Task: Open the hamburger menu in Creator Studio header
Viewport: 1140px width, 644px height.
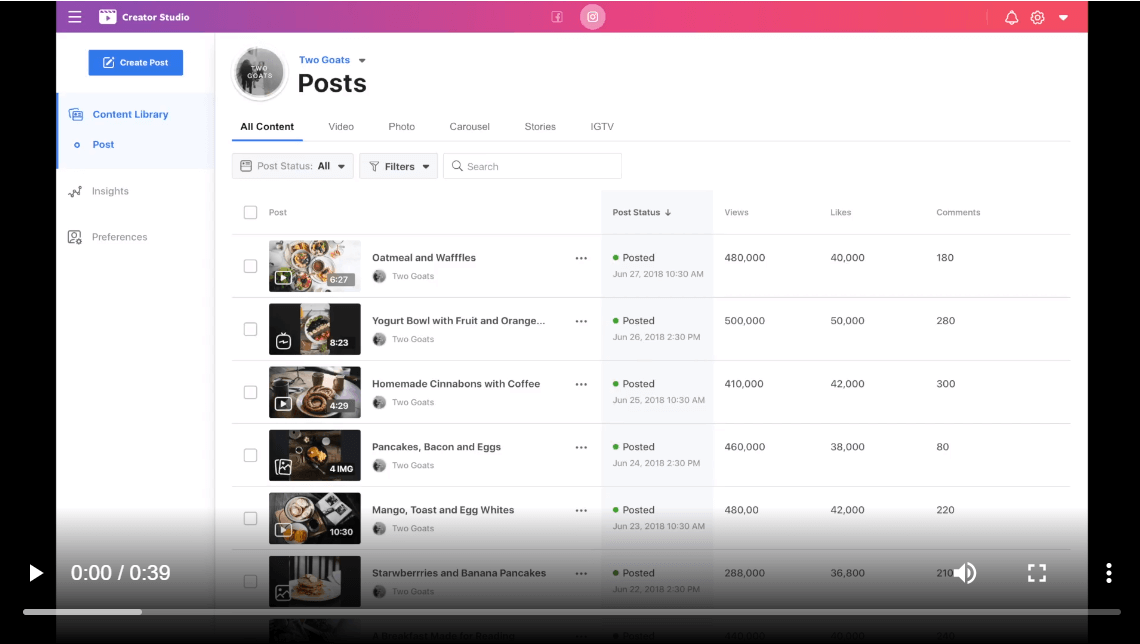Action: pyautogui.click(x=75, y=17)
